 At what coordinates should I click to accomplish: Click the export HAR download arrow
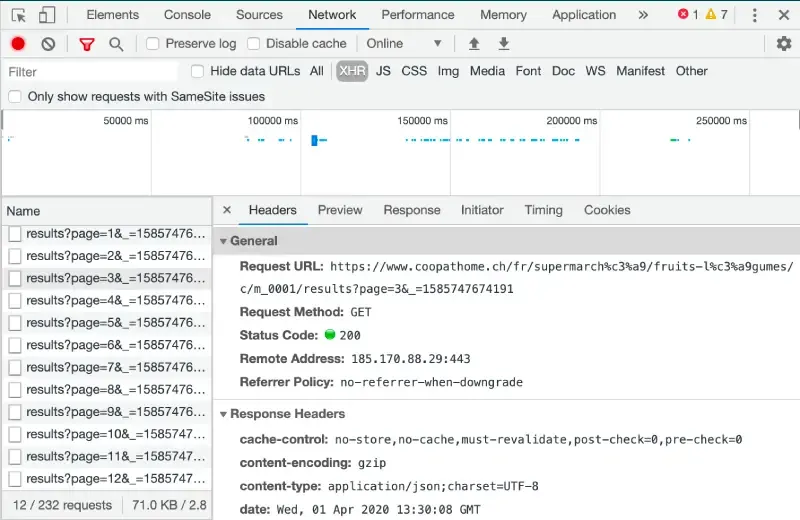coord(504,44)
